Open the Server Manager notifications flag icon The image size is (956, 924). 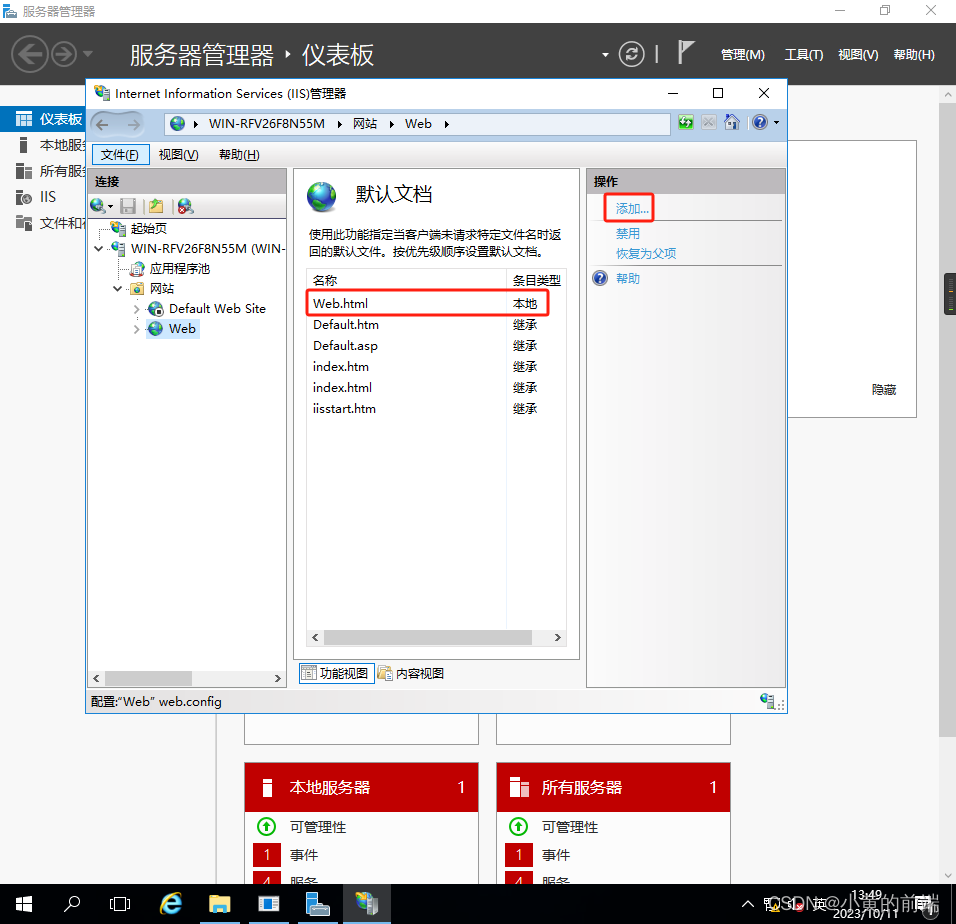[x=687, y=54]
